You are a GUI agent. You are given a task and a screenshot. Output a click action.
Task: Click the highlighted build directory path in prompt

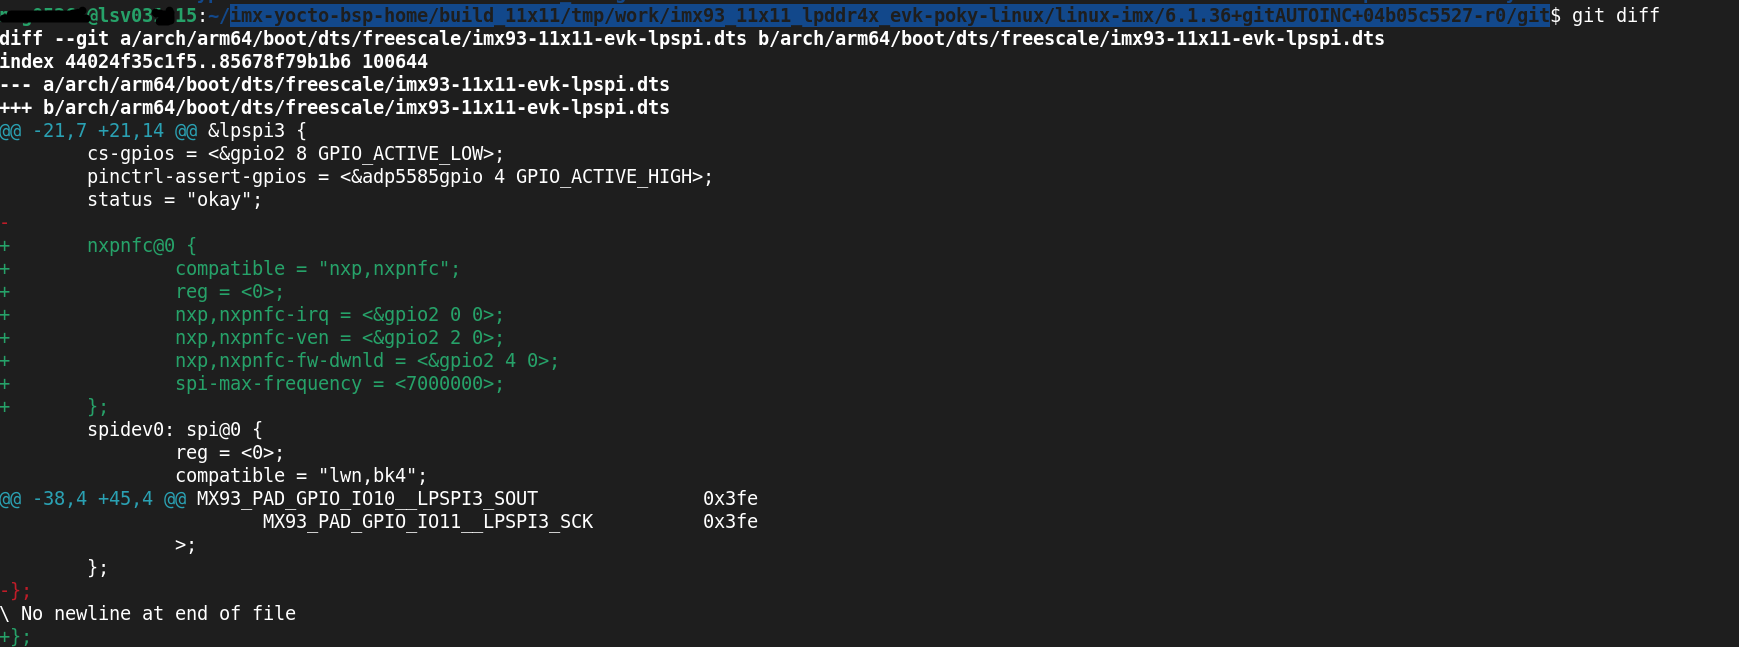point(888,15)
